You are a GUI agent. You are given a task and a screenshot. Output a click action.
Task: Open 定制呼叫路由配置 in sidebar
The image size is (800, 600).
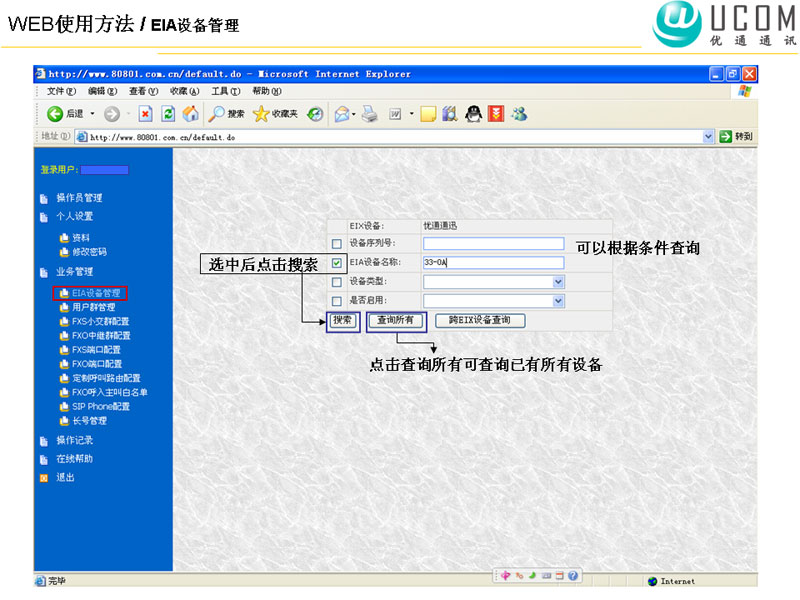106,379
